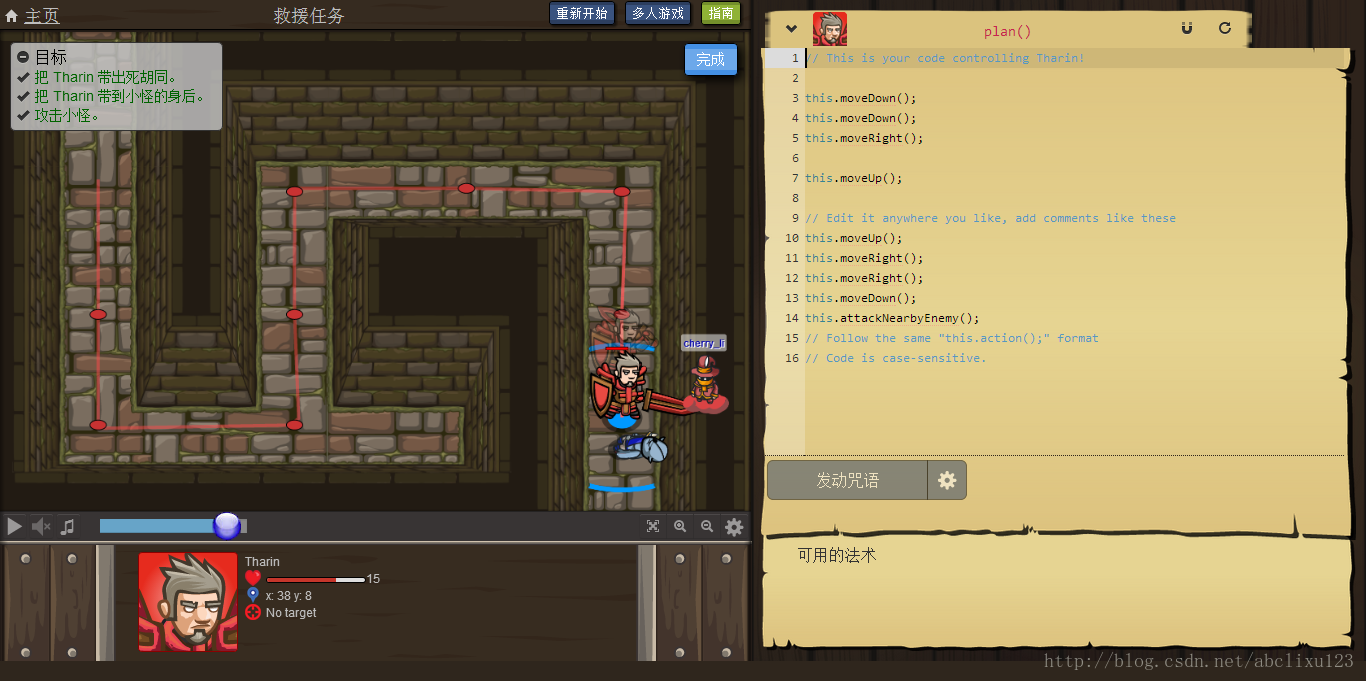Viewport: 1366px width, 681px height.
Task: Click the 可用的法术 heading
Action: 837,555
